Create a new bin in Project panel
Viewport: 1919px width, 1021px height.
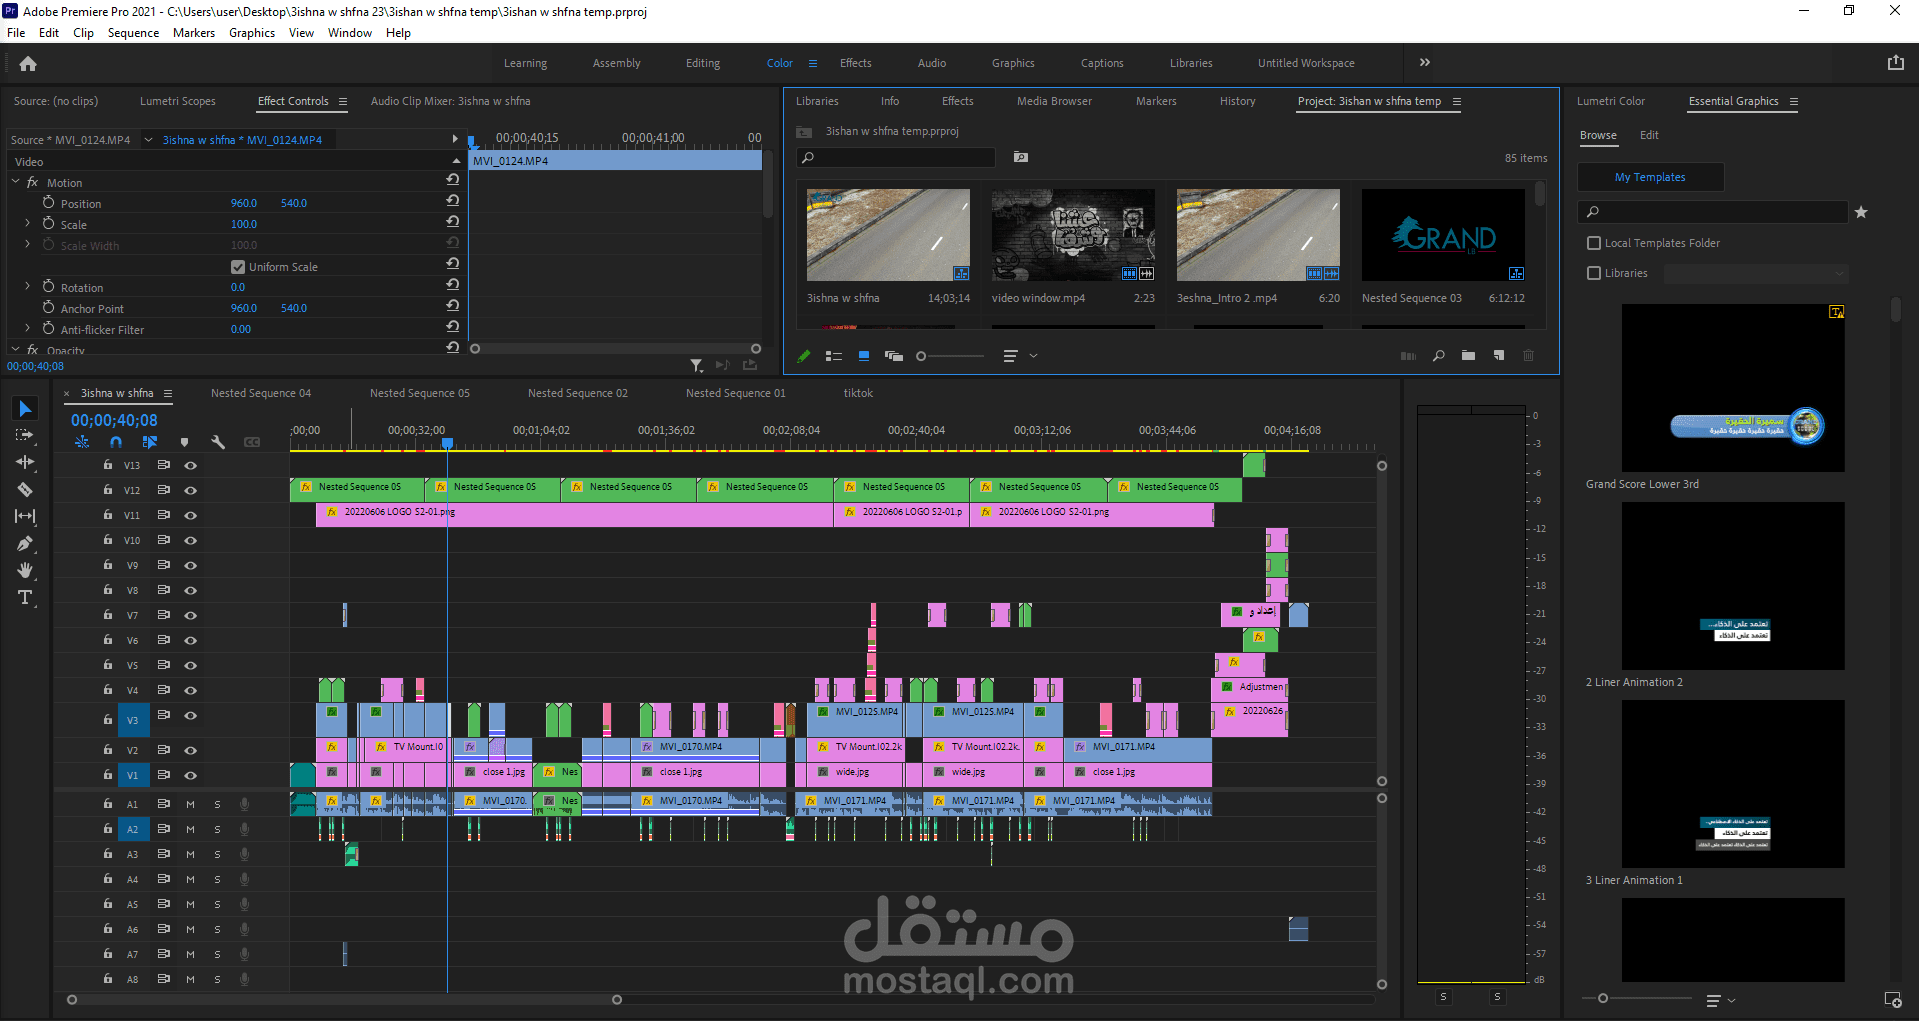pyautogui.click(x=1468, y=356)
